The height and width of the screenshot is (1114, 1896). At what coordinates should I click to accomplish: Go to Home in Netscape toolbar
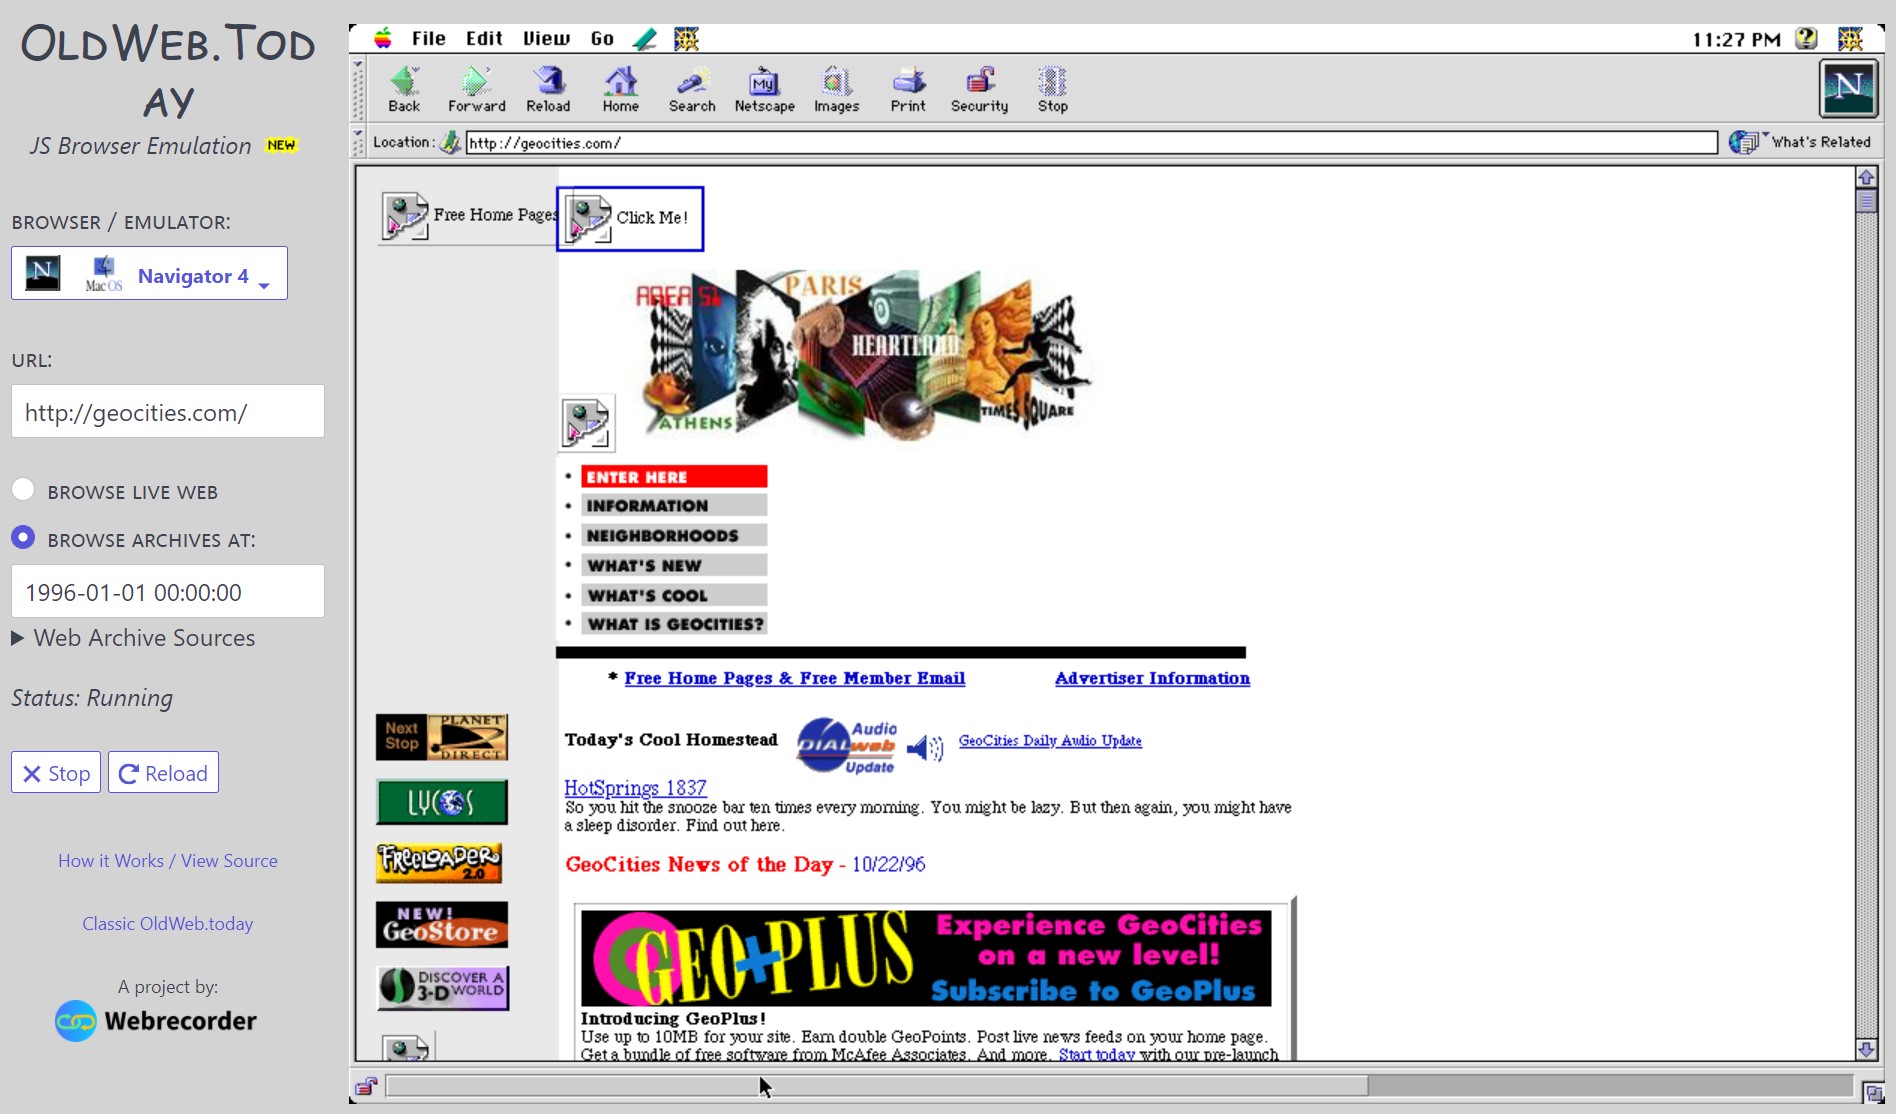tap(620, 90)
